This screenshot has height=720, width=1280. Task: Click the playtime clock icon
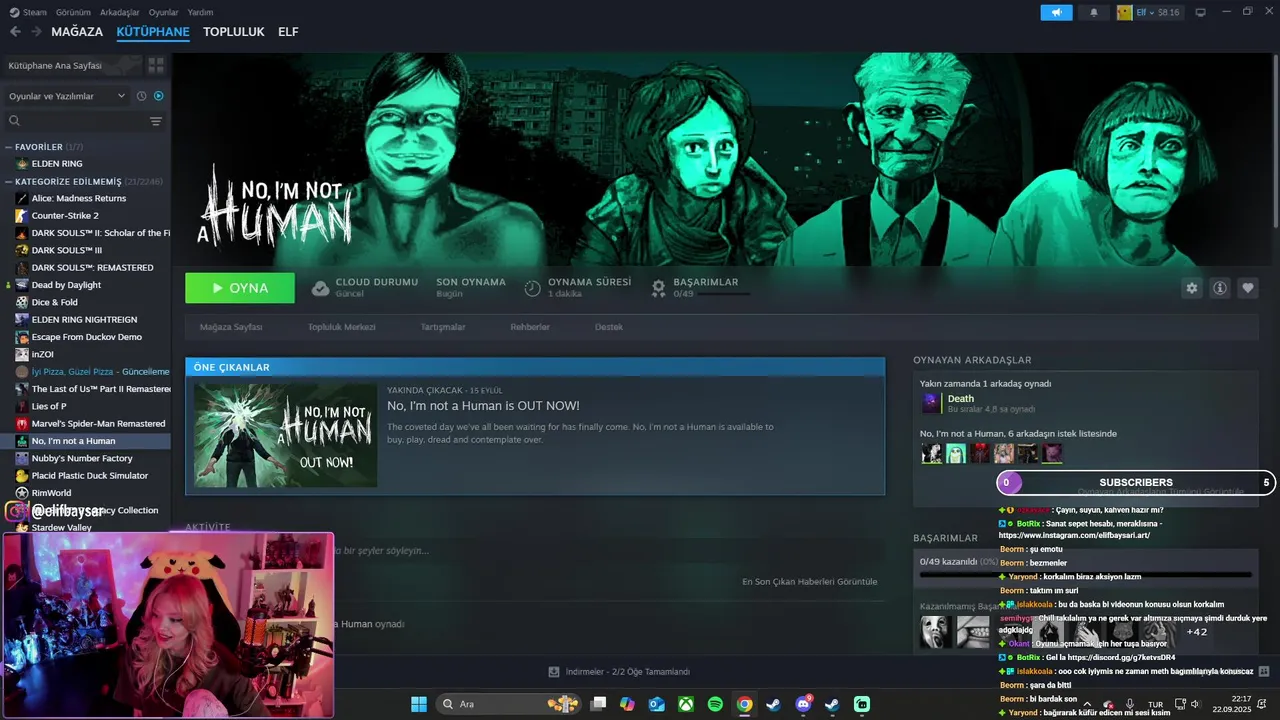pyautogui.click(x=532, y=288)
